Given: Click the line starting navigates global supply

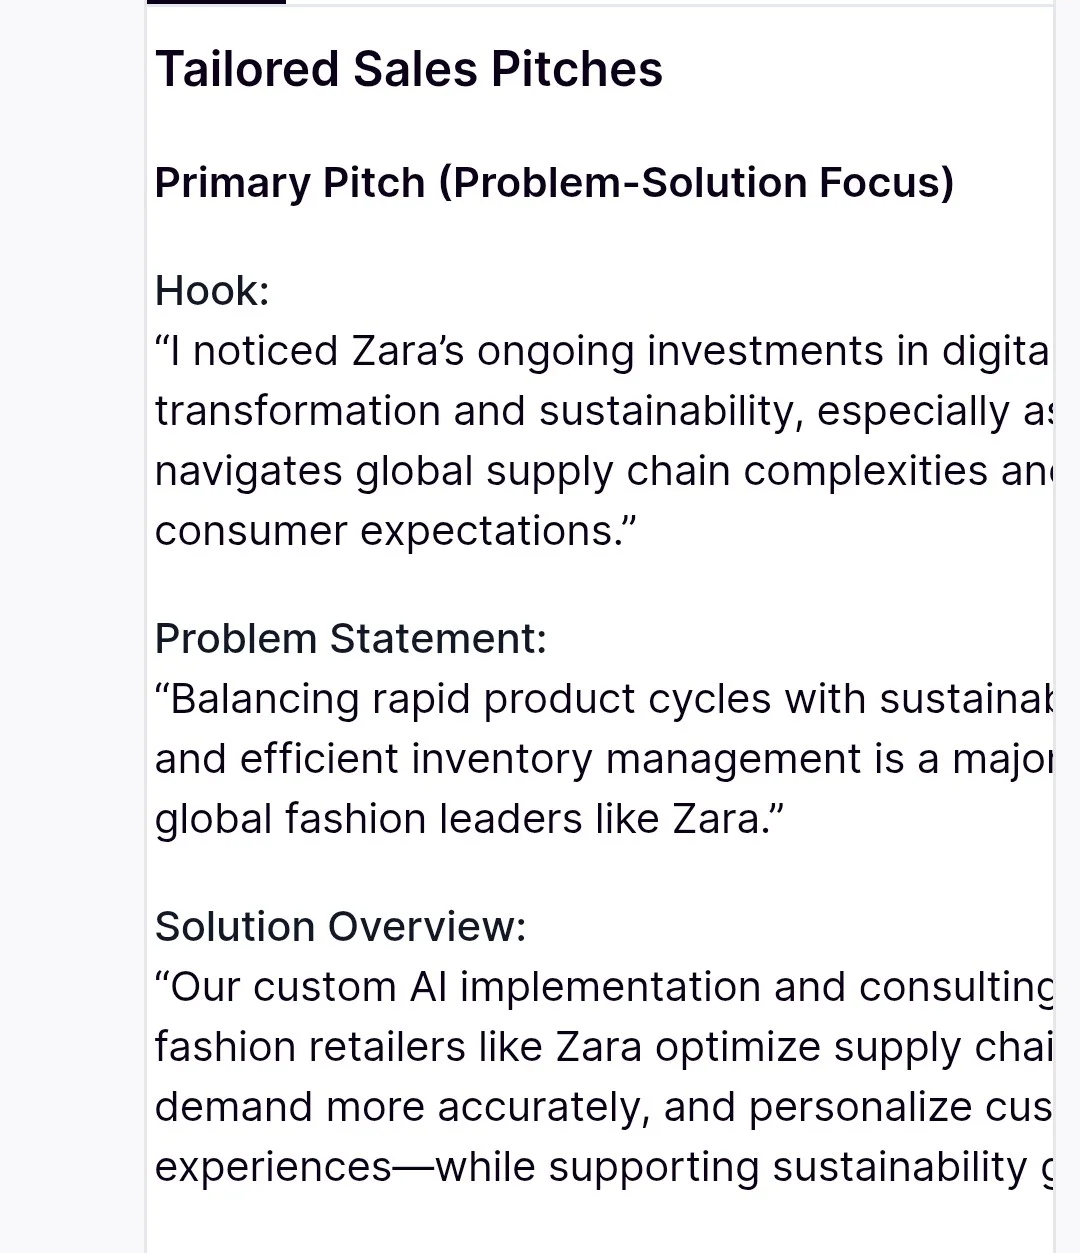Looking at the screenshot, I should coord(600,471).
